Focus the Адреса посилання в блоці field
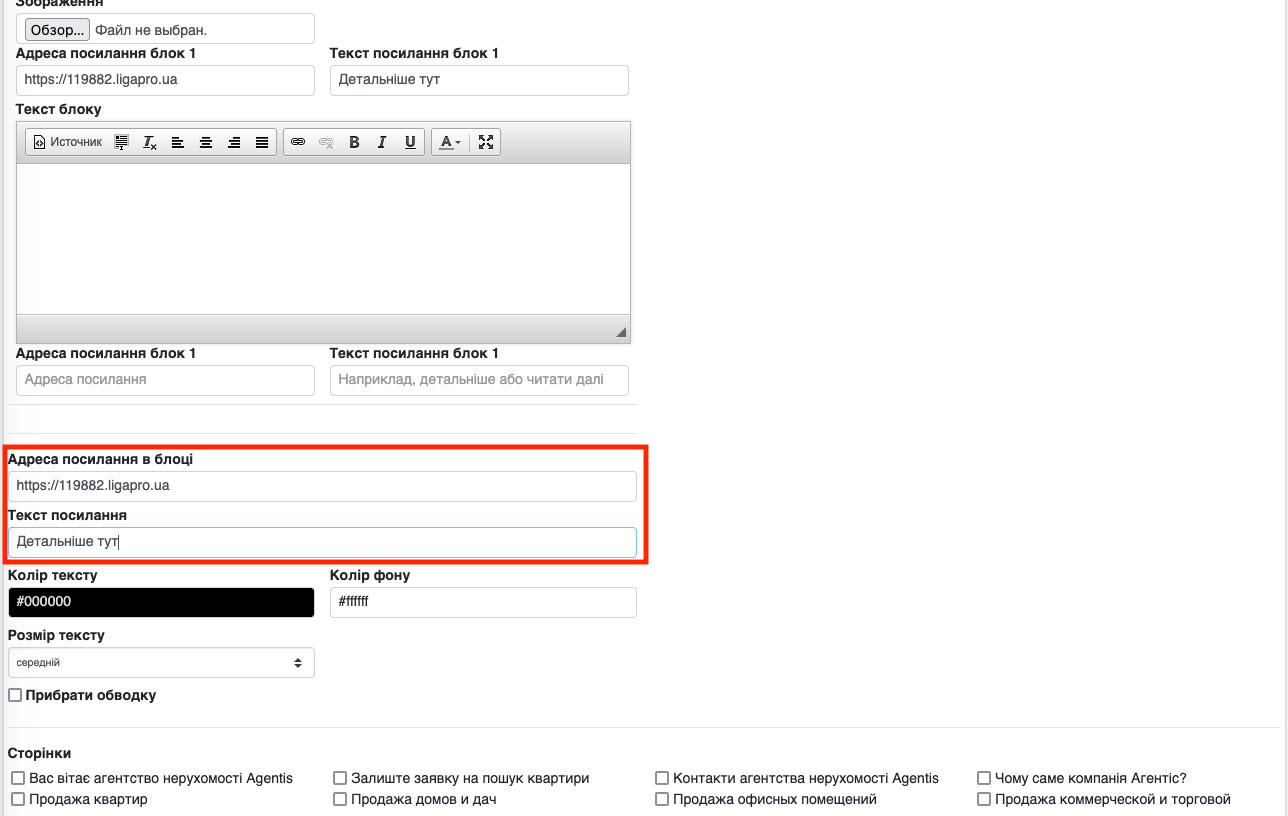Screen dimensions: 1288x816 coord(322,486)
